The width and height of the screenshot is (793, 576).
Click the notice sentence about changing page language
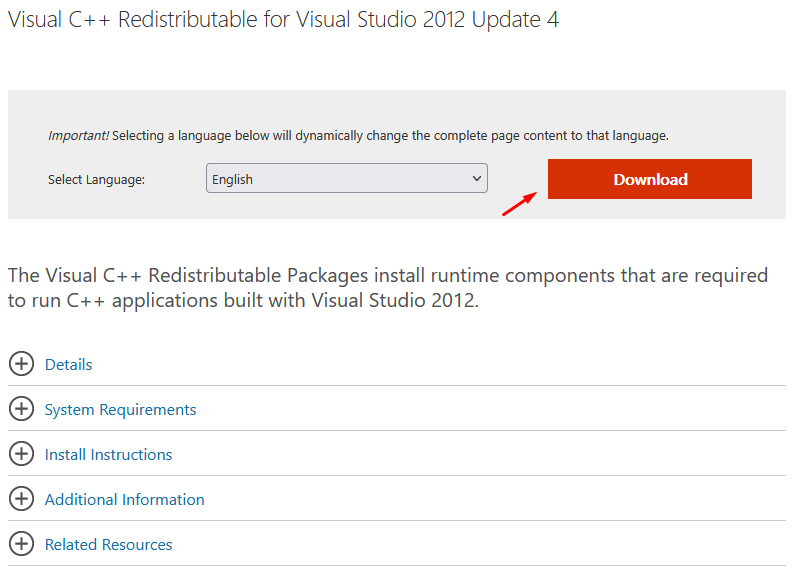[390, 135]
